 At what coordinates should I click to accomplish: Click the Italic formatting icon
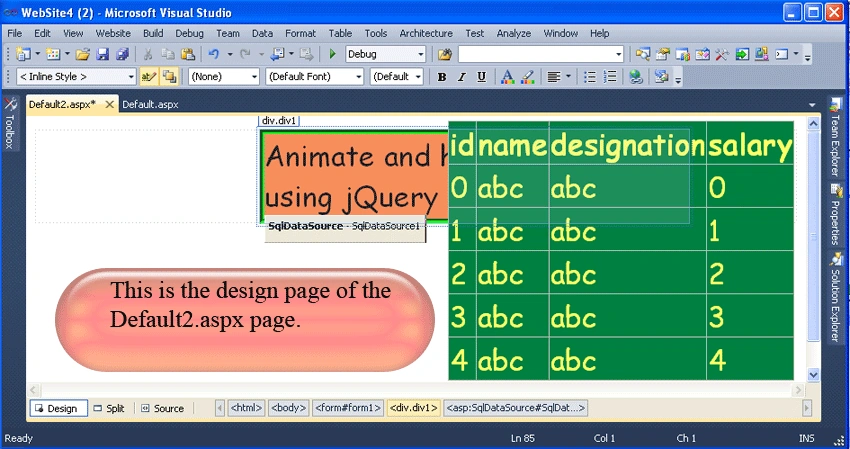tap(462, 77)
